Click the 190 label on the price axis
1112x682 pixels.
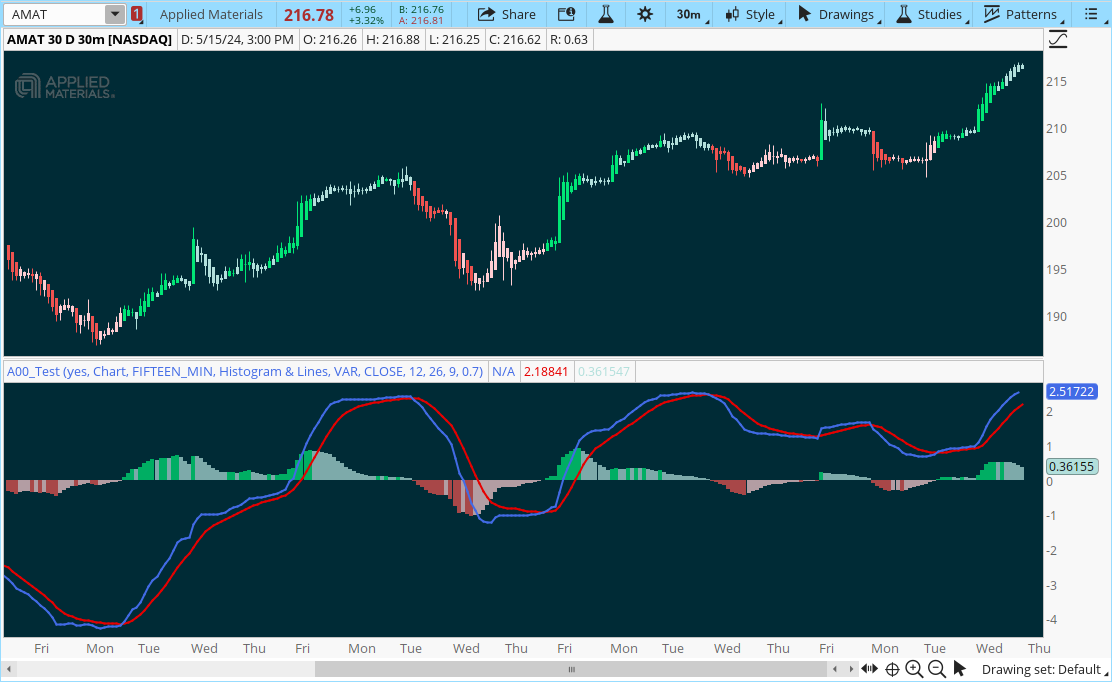pos(1056,317)
